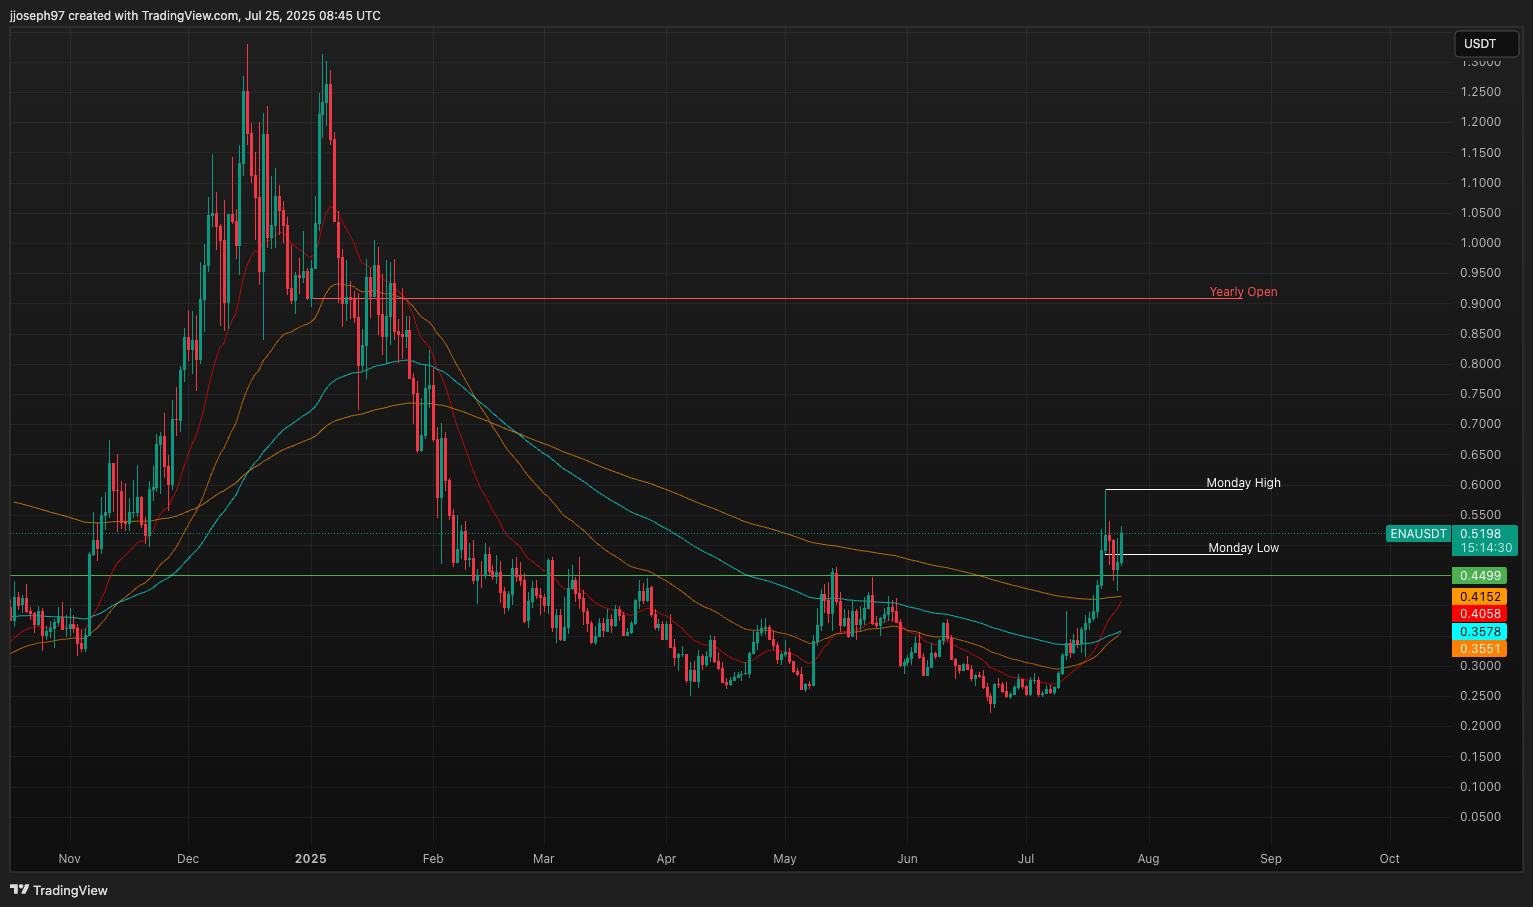The image size is (1533, 907).
Task: Click the 1.0000 price axis tick
Action: pos(1480,243)
